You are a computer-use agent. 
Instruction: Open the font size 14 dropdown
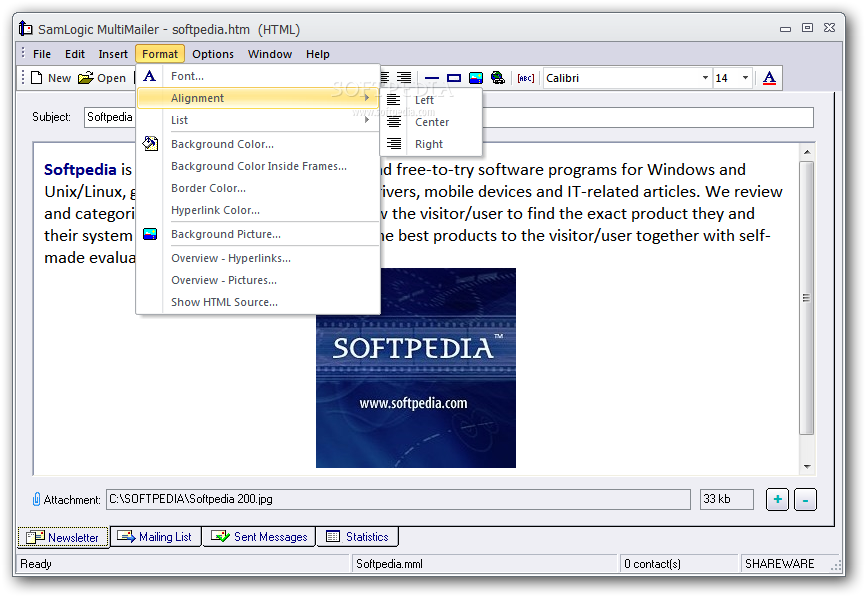tap(745, 78)
